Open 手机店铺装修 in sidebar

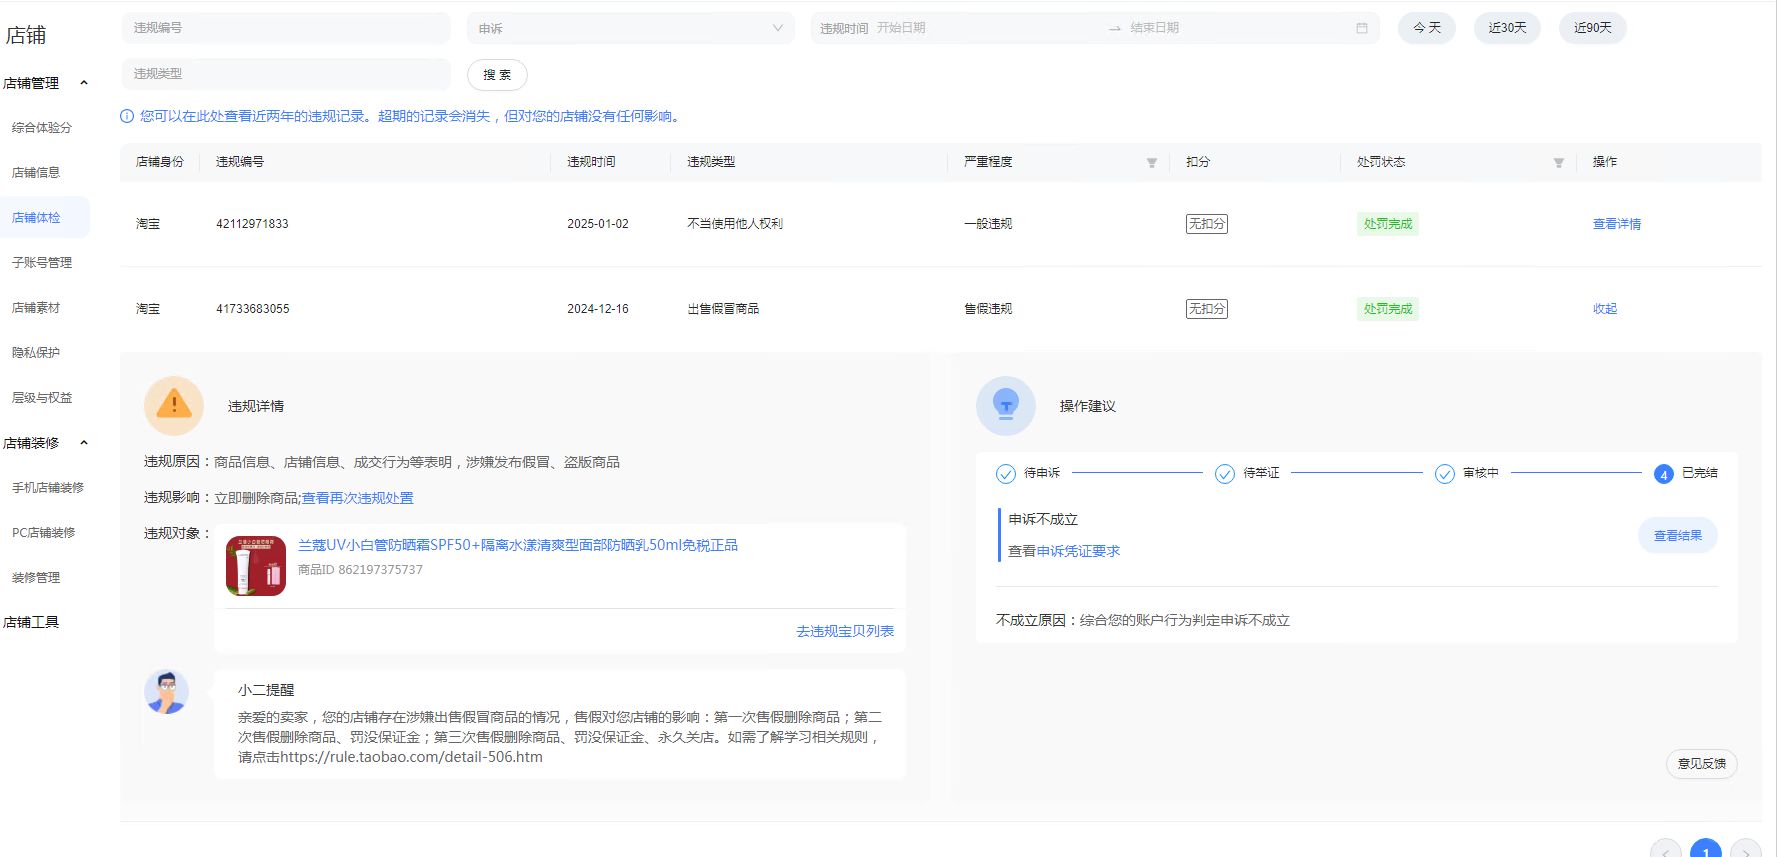[48, 488]
